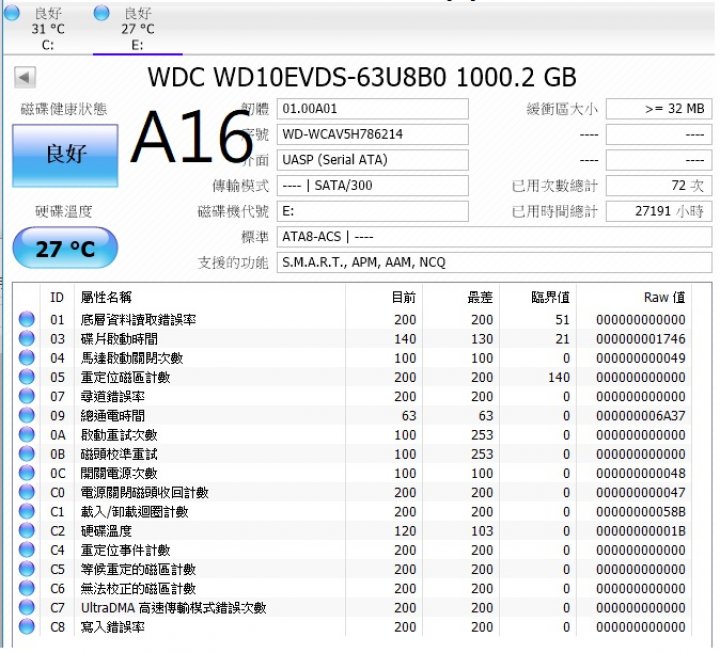Click the status orb for attribute 01
The image size is (720, 653).
tap(27, 319)
